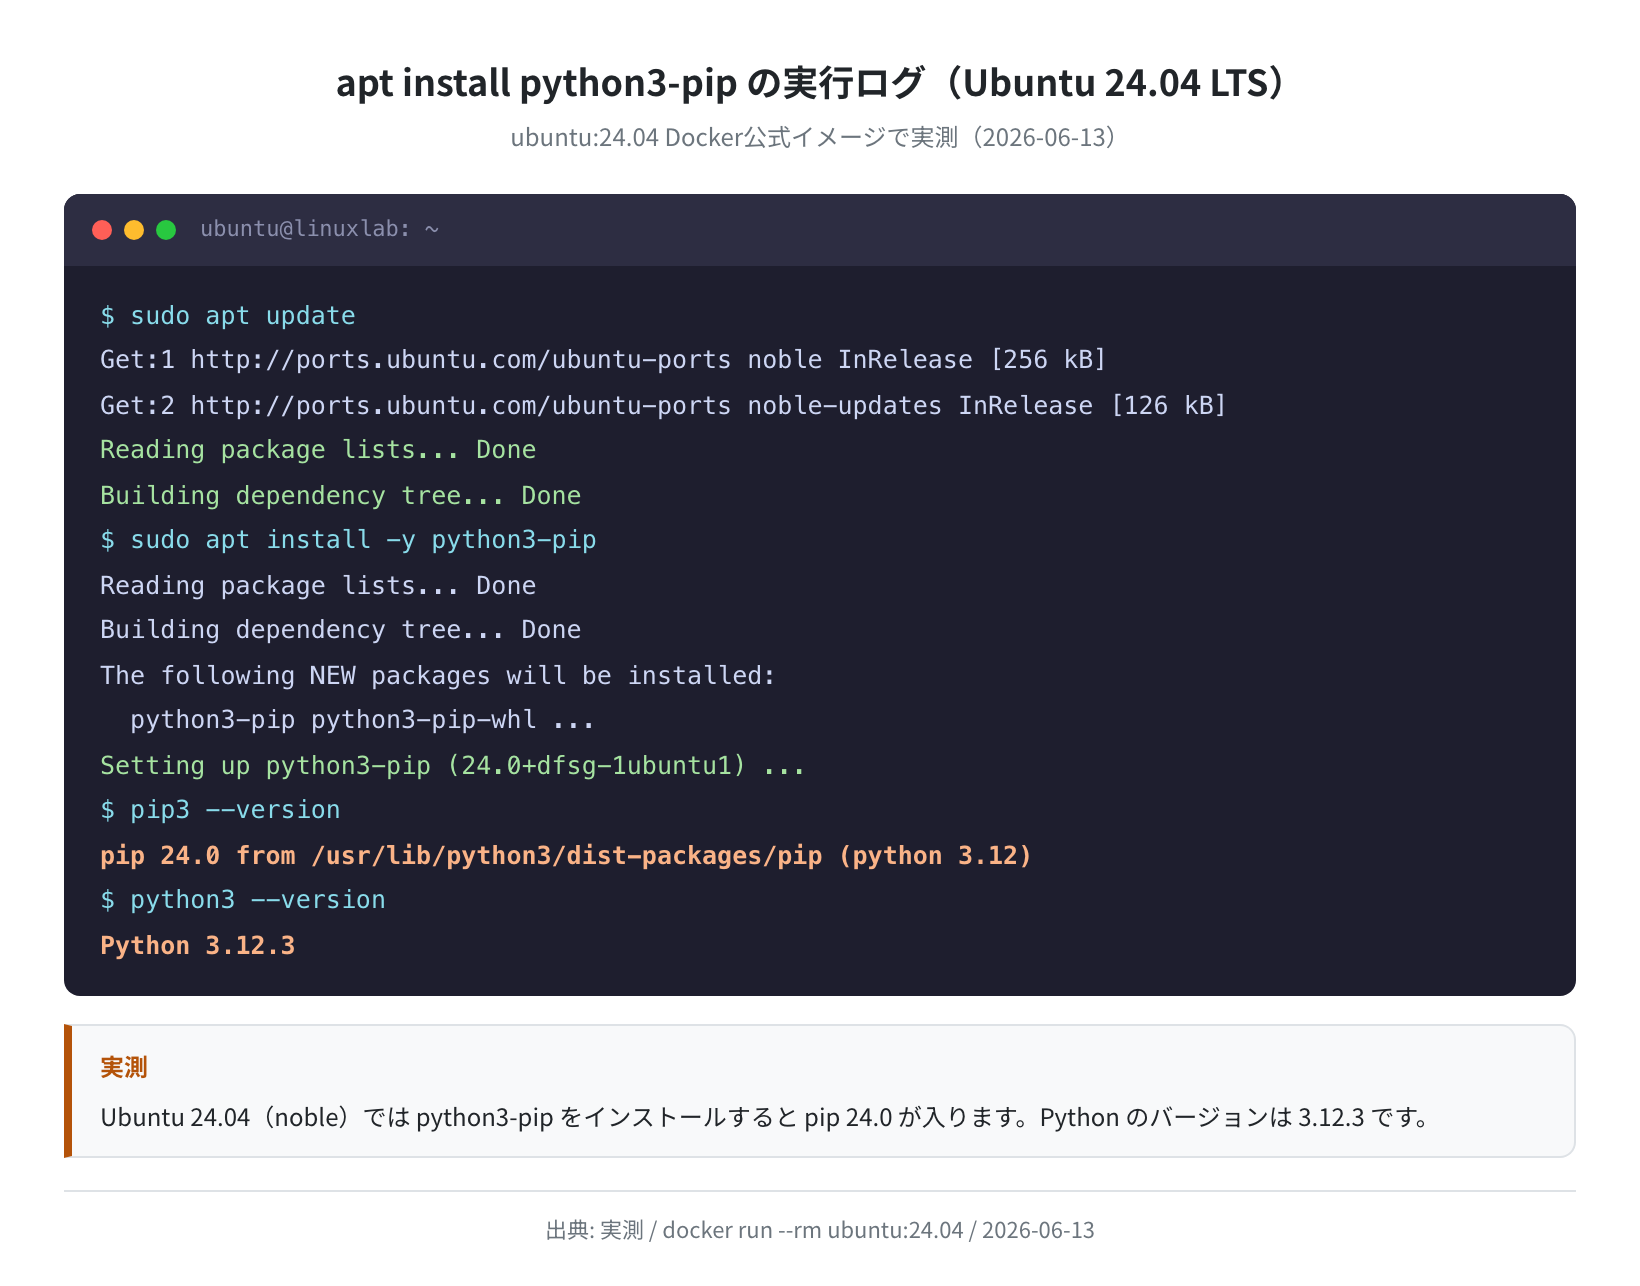
Task: Click the orange 'pip 24.0 from' output line
Action: [566, 856]
